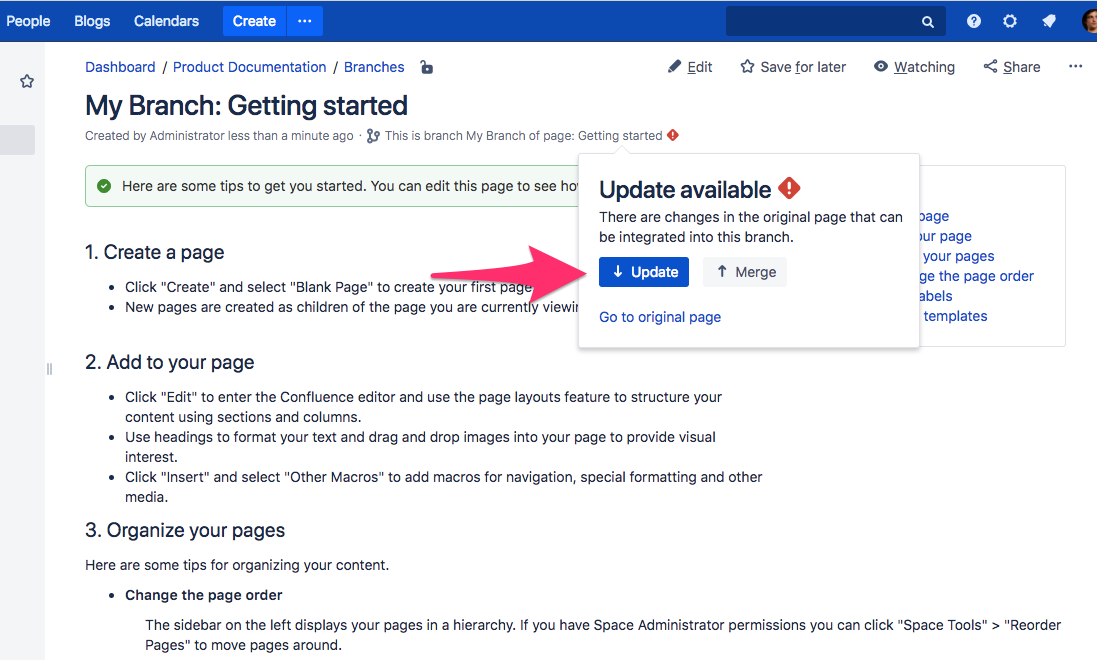Click the sidebar resize handle
Screen dimensions: 1097x660
click(49, 369)
